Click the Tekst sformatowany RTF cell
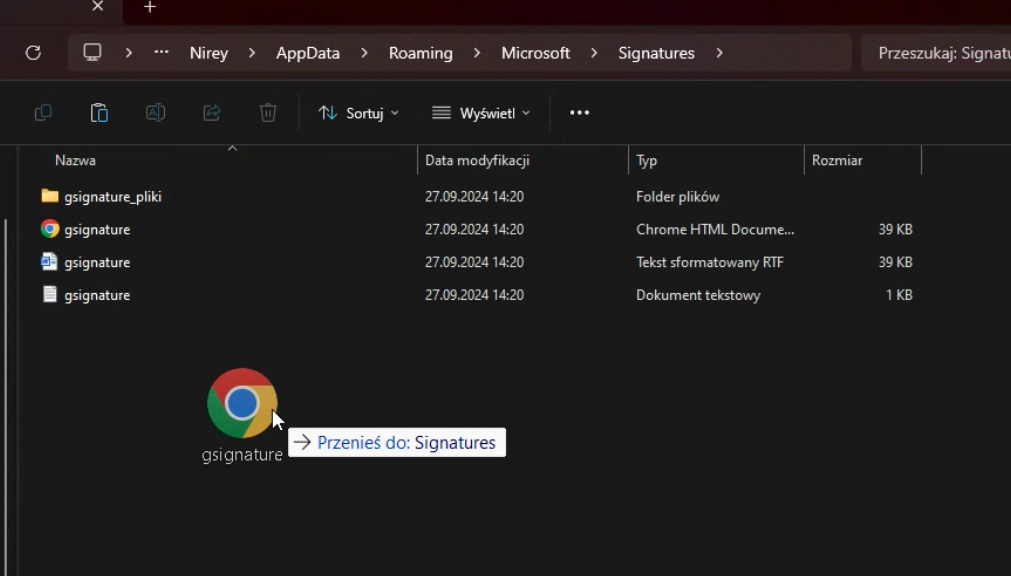 pos(710,263)
